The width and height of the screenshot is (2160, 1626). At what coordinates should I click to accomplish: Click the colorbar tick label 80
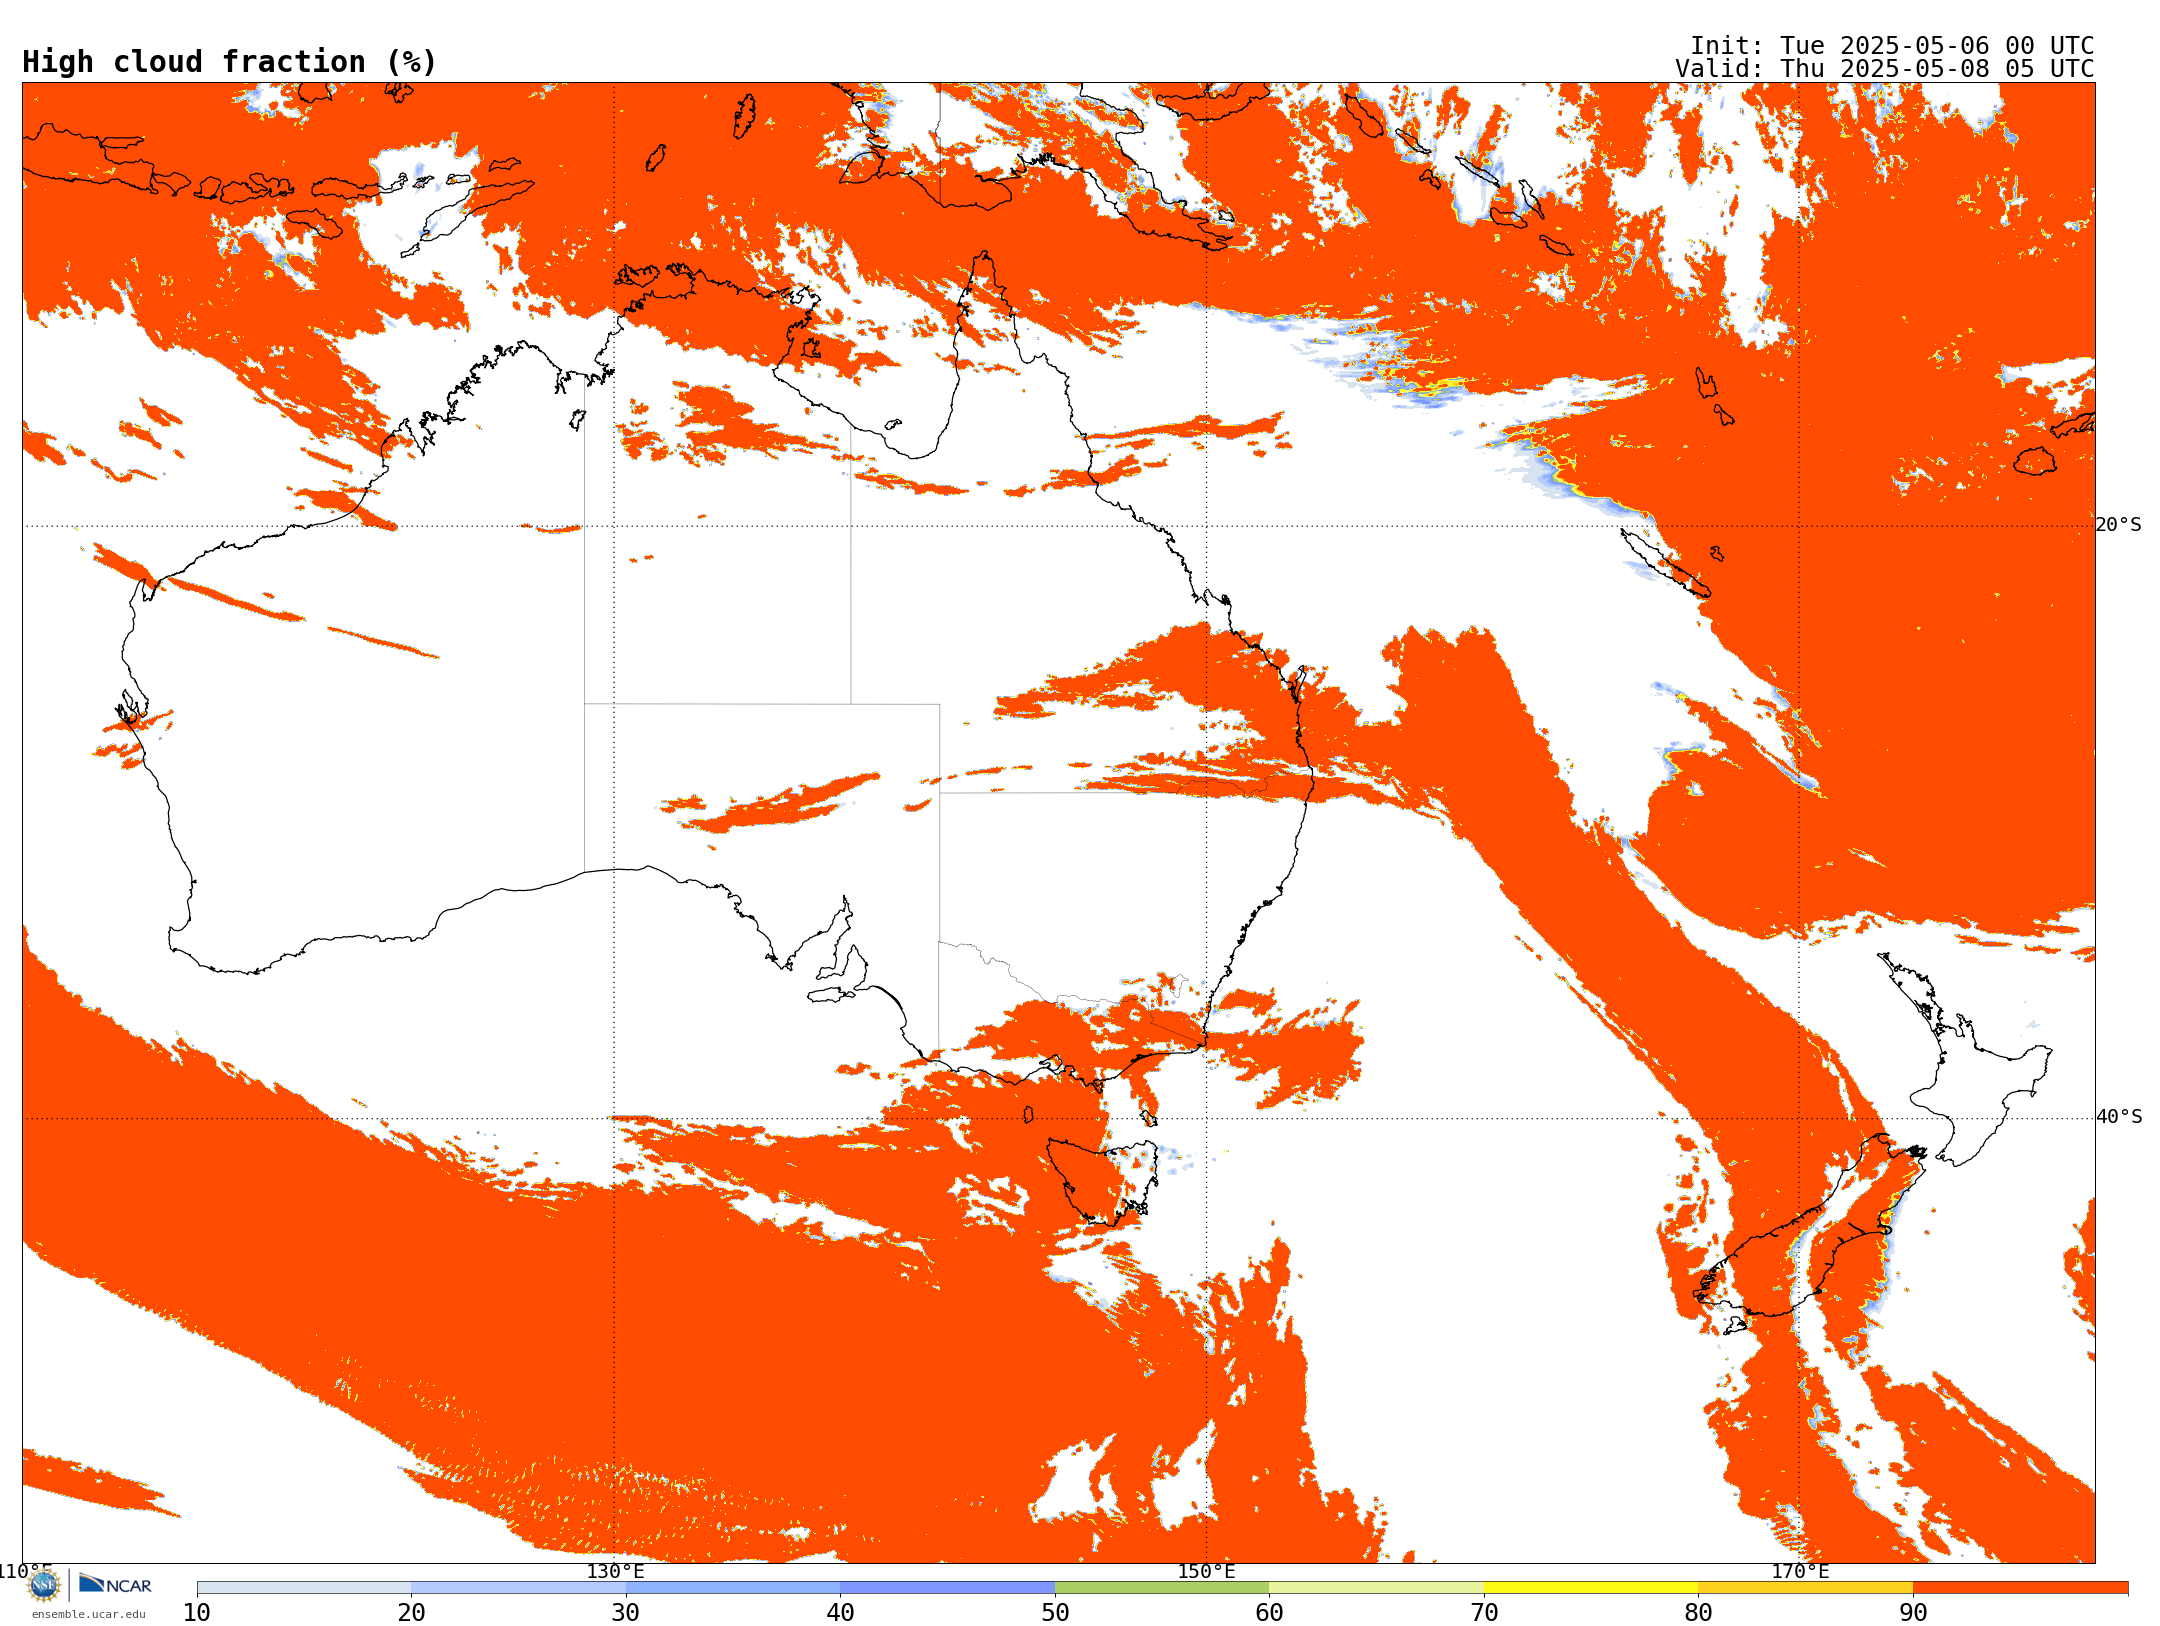1698,1613
